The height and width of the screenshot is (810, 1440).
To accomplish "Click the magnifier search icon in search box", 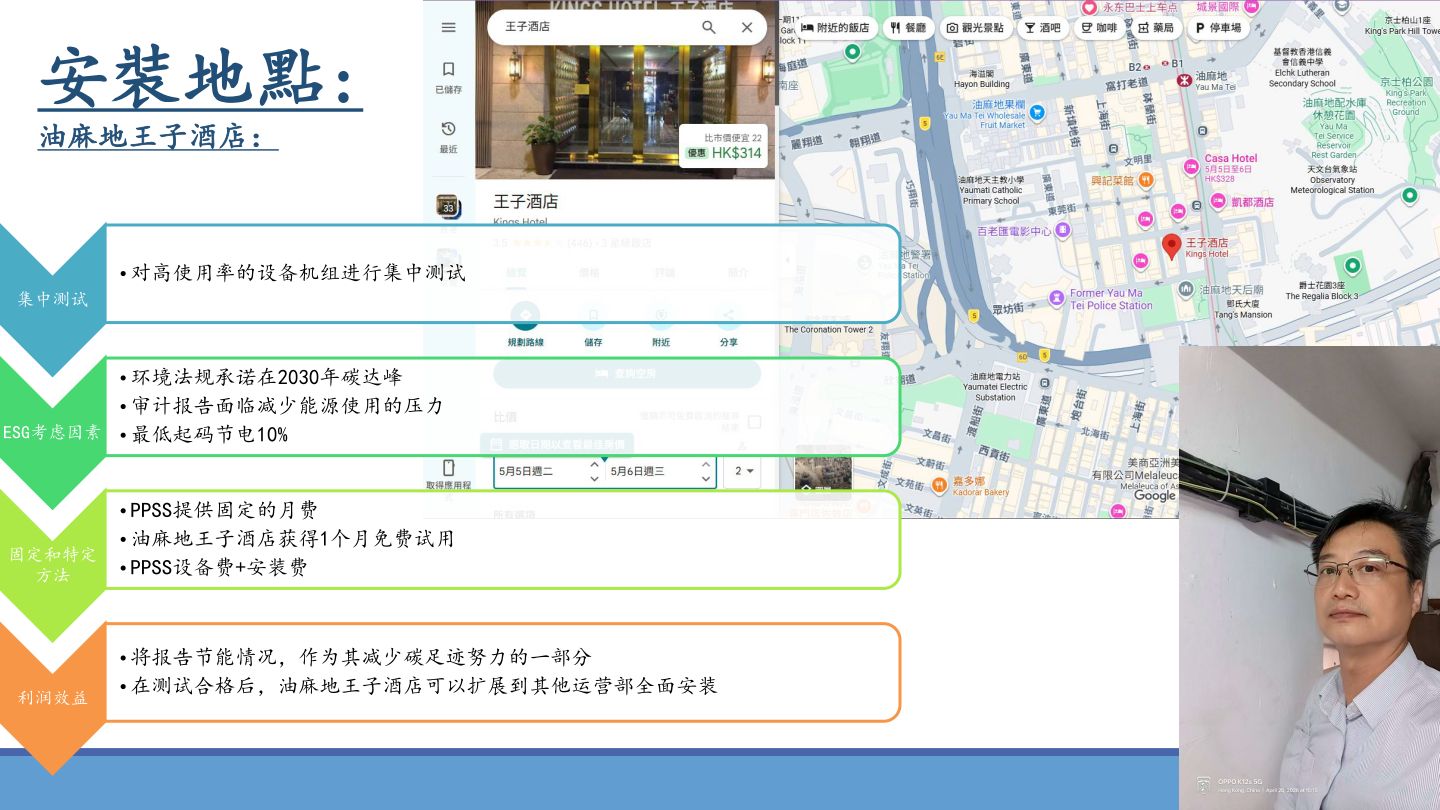I will 709,27.
